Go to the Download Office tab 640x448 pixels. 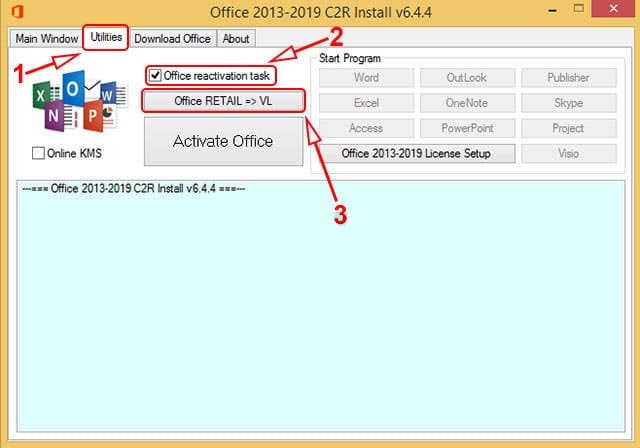coord(172,39)
